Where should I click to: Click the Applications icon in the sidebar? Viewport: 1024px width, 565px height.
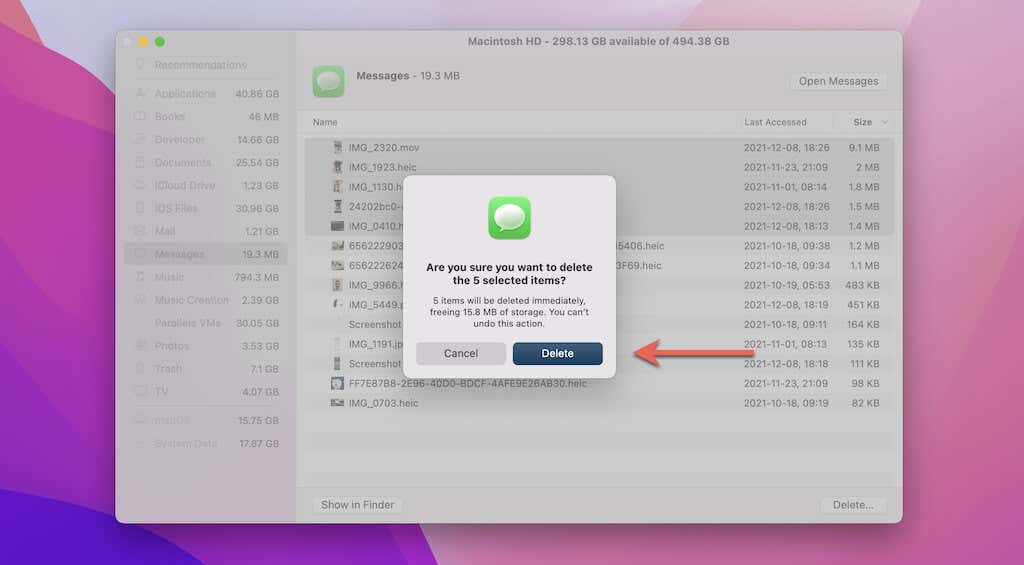click(140, 93)
